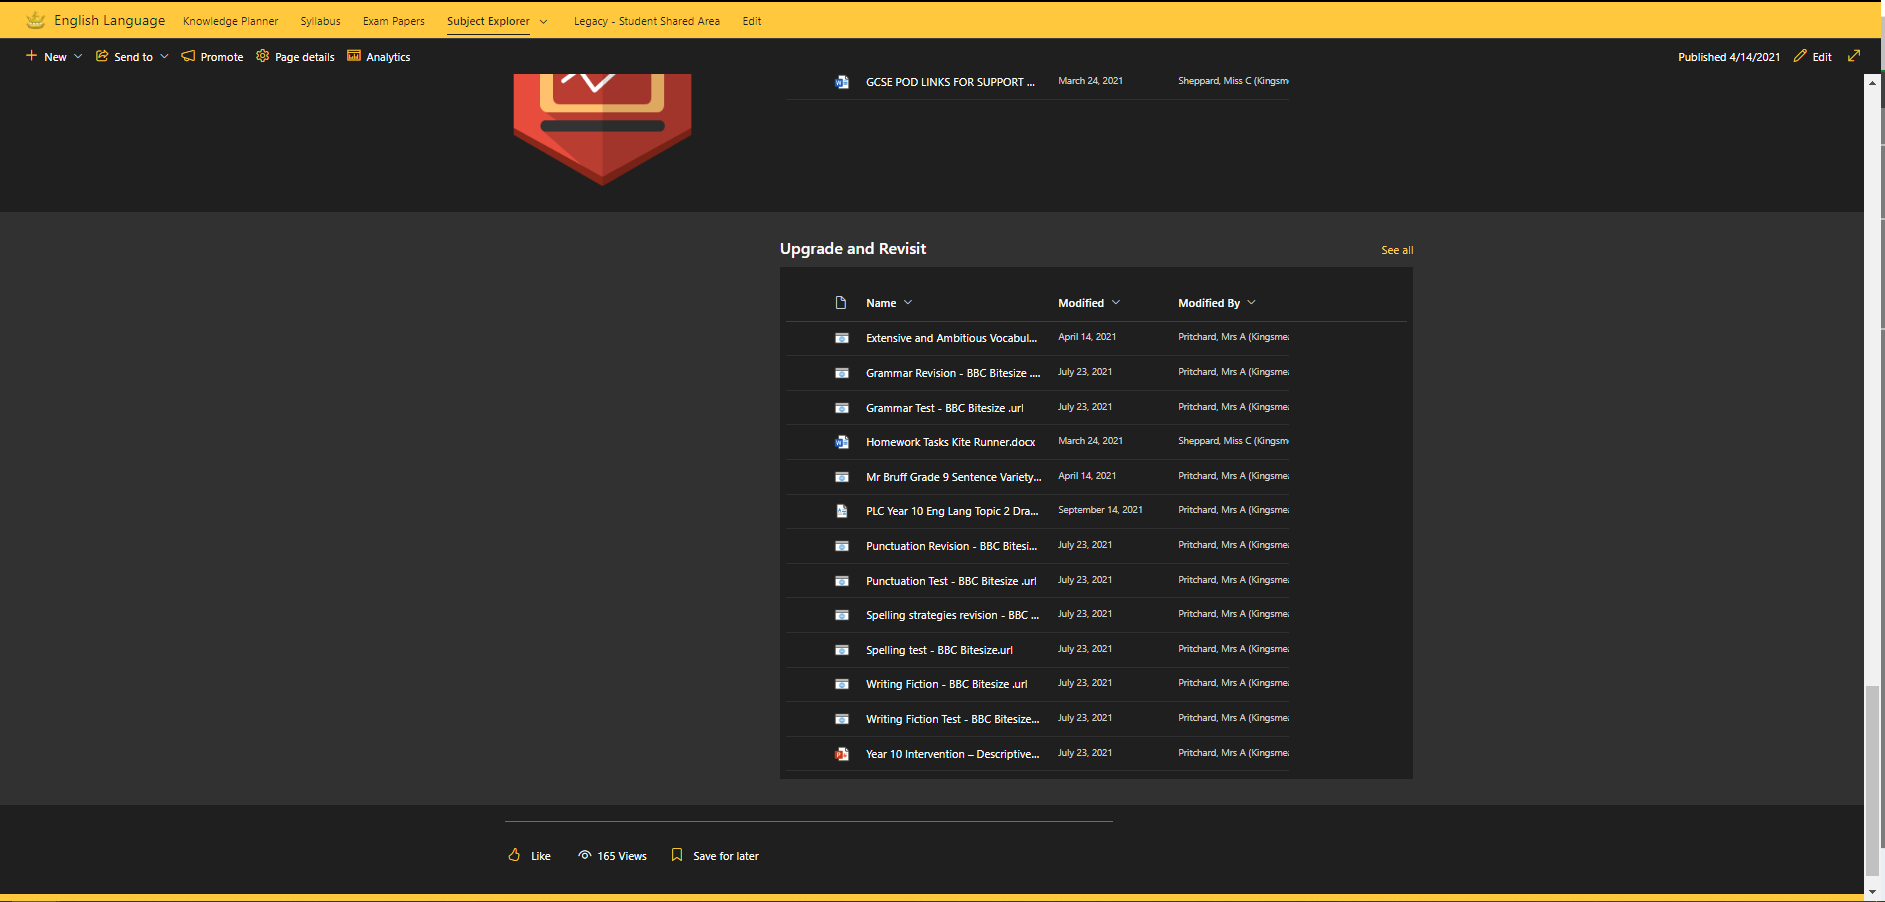
Task: Click the file type column header icon
Action: pos(841,303)
